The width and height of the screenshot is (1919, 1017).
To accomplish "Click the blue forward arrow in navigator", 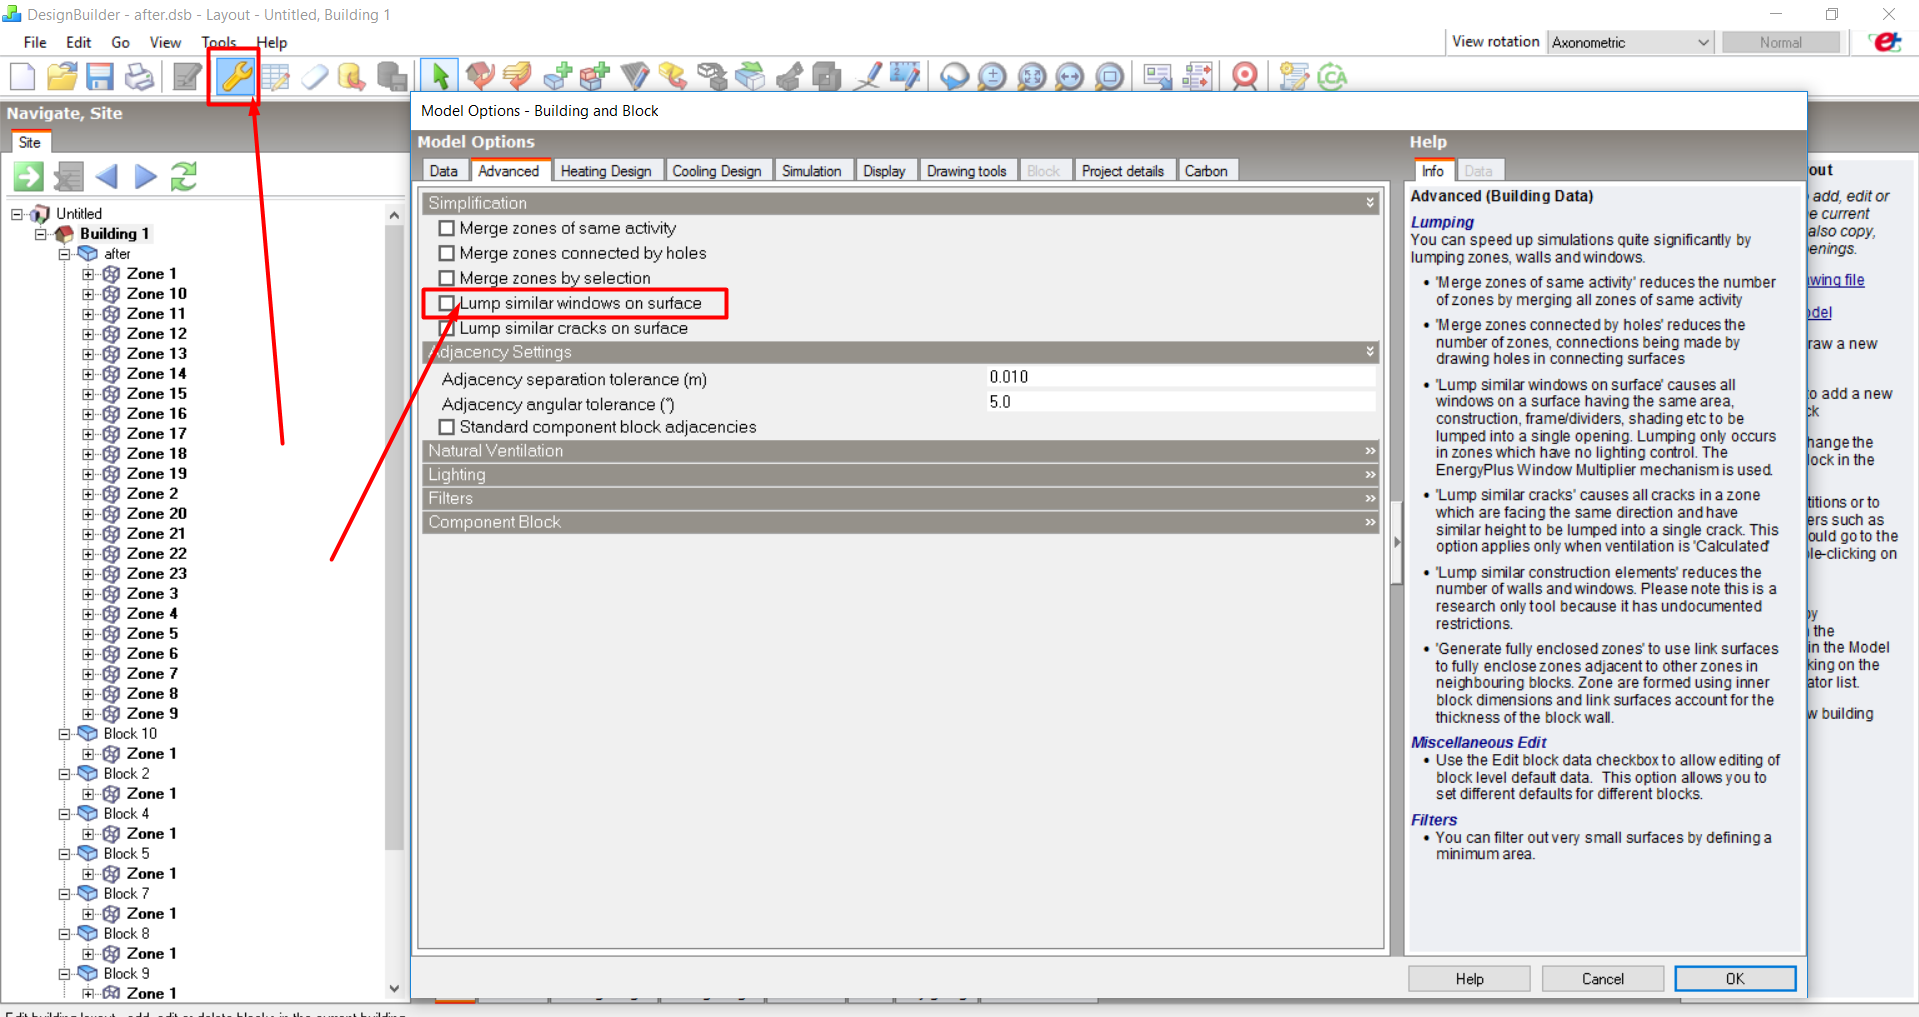I will click(146, 177).
